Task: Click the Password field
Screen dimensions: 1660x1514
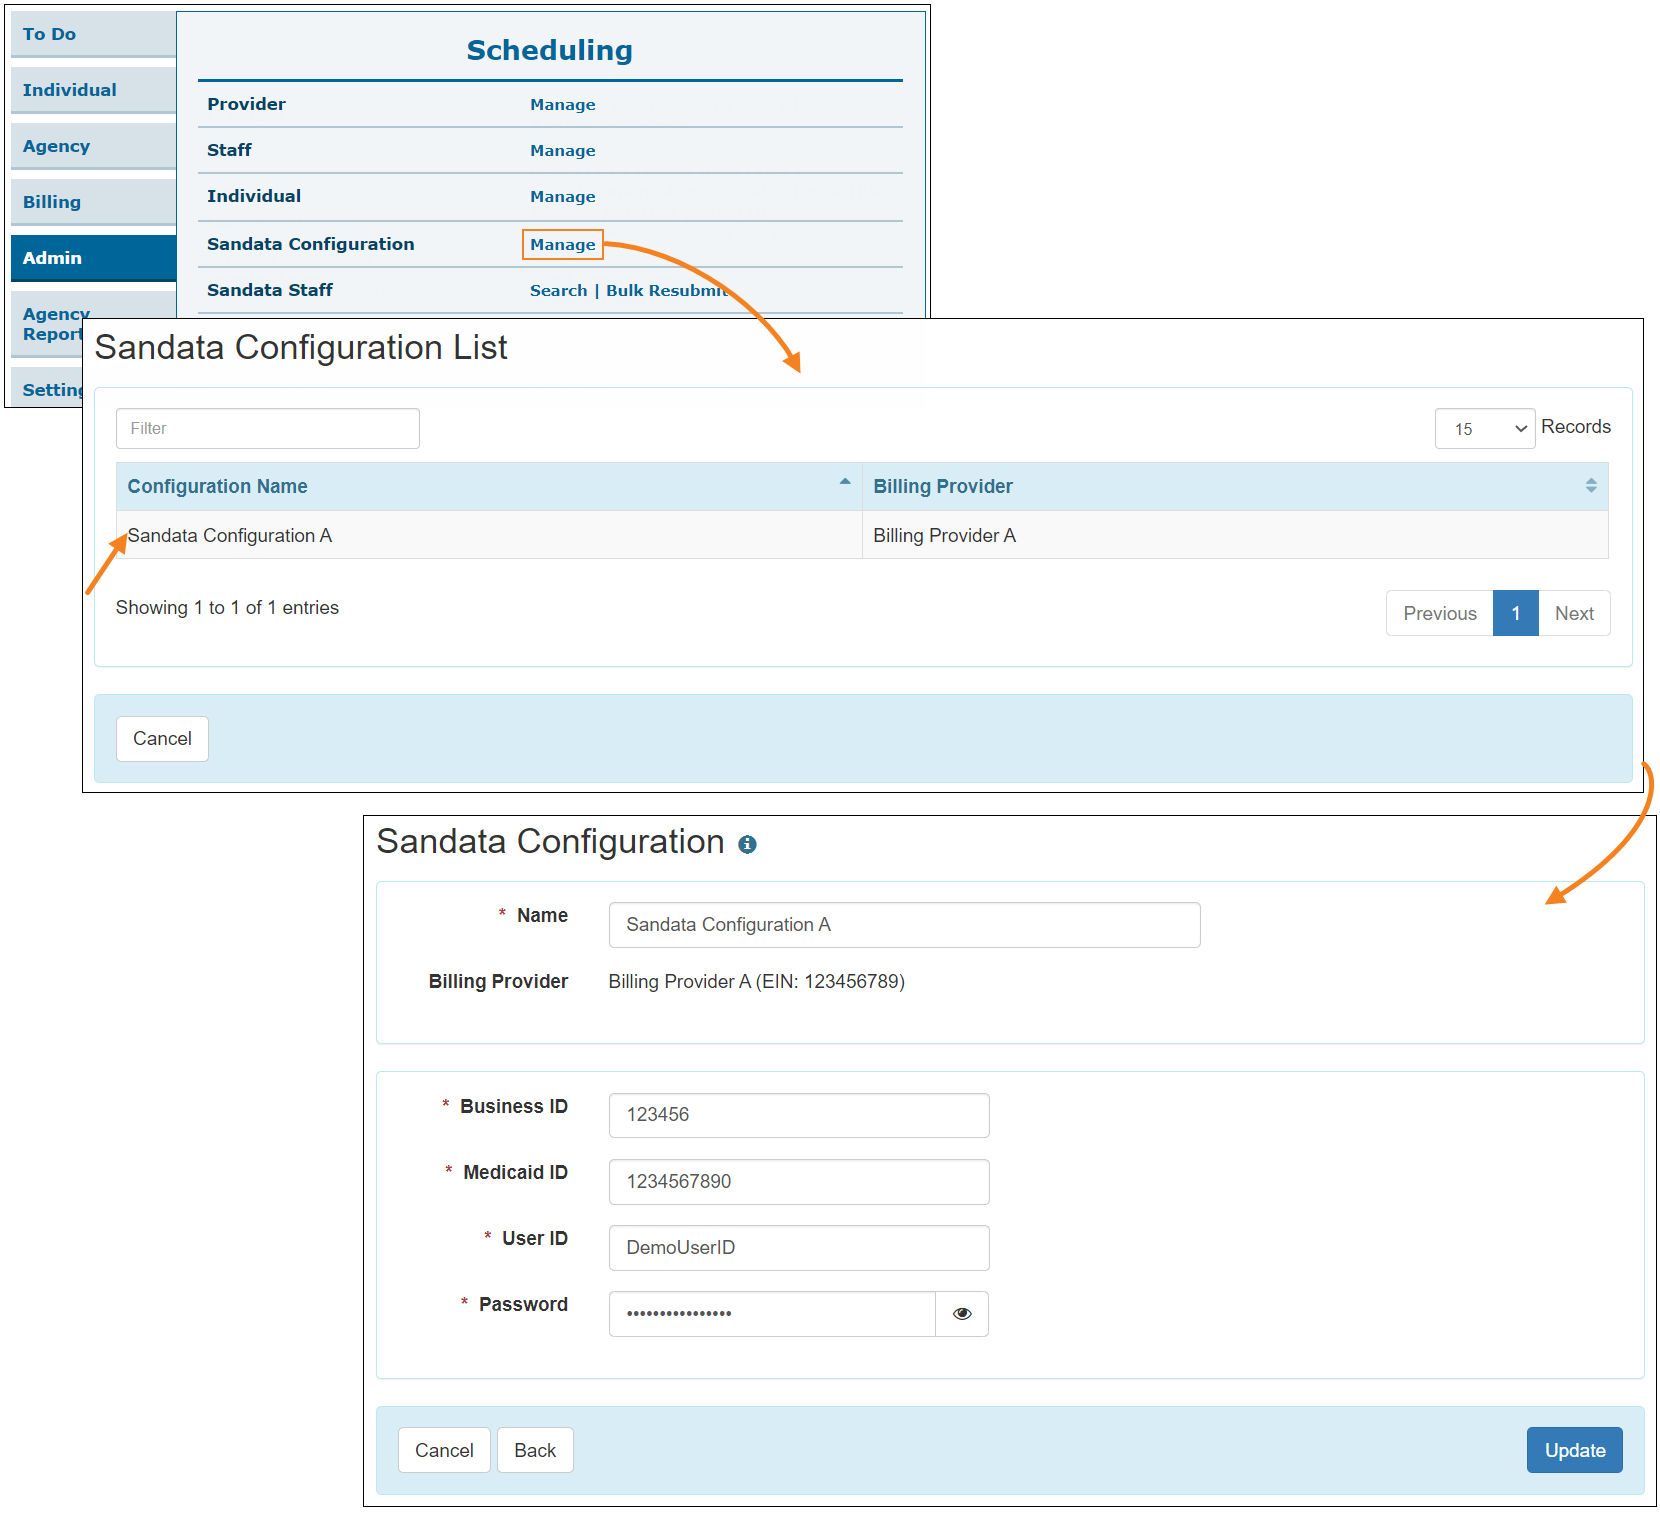Action: (x=772, y=1314)
